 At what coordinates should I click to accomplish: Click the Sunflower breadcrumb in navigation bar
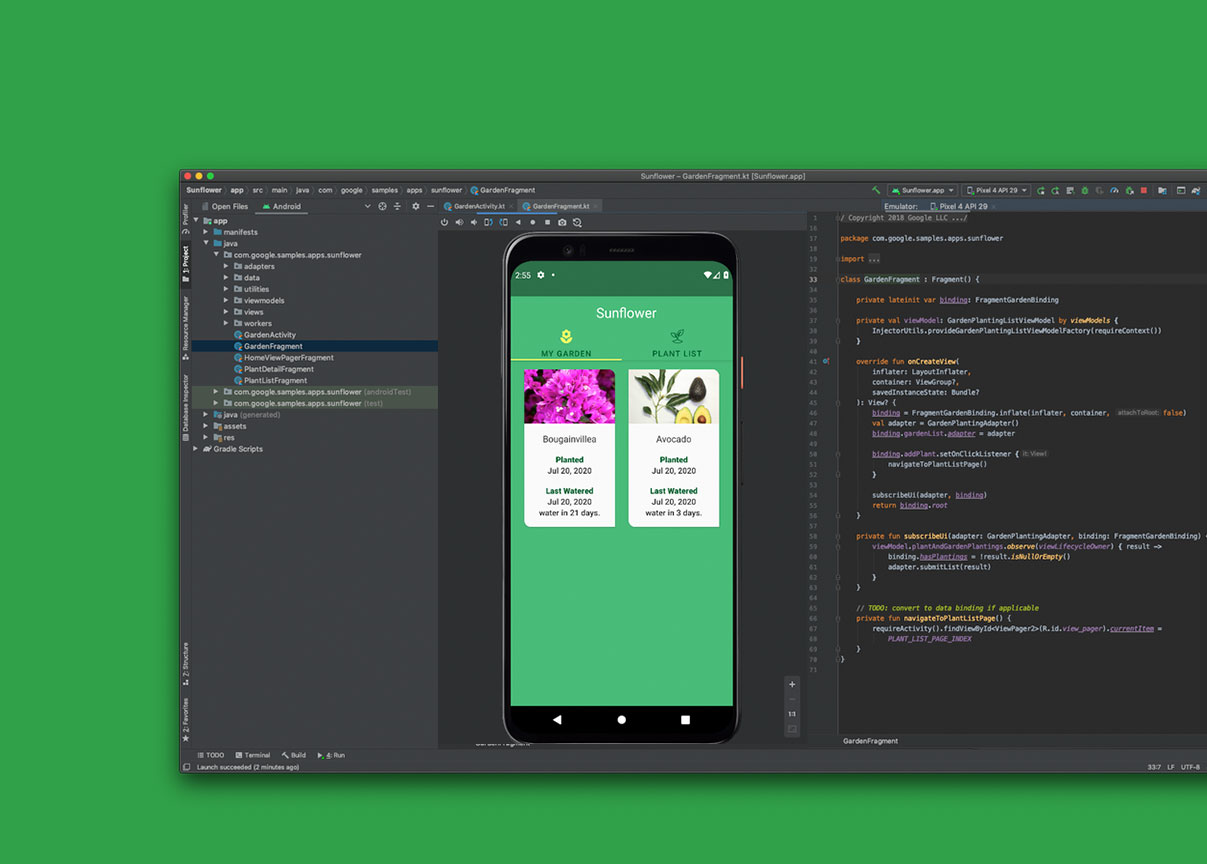click(204, 190)
